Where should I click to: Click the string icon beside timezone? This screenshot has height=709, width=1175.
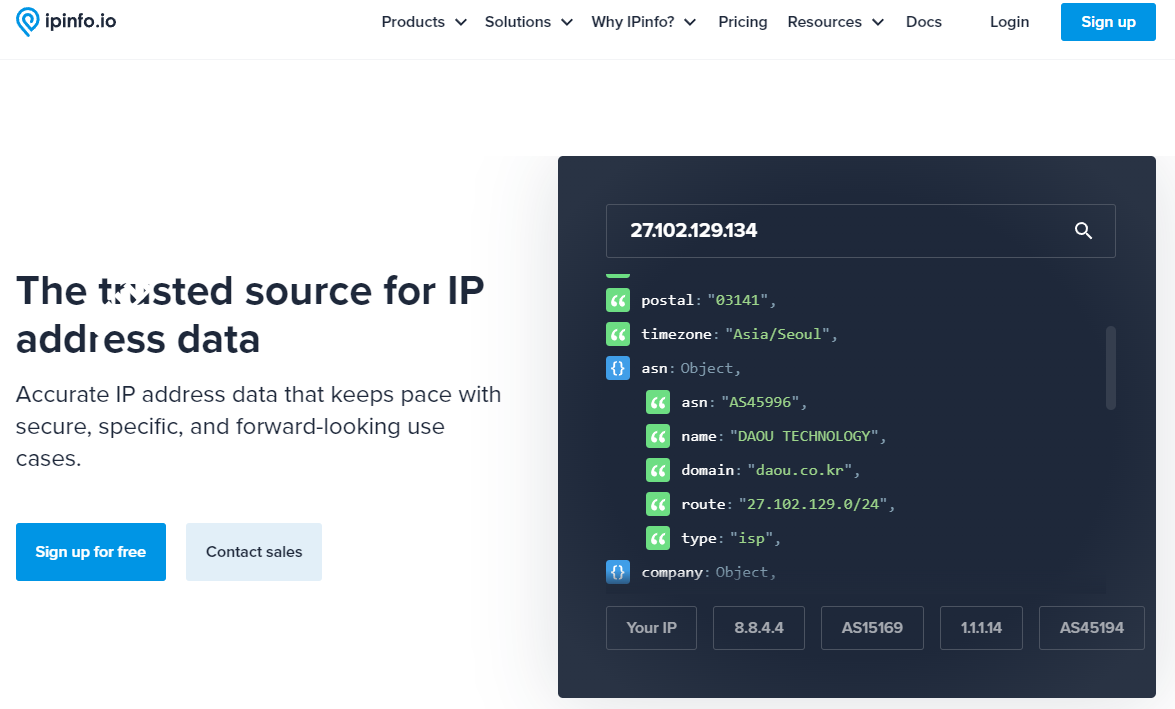coord(618,334)
